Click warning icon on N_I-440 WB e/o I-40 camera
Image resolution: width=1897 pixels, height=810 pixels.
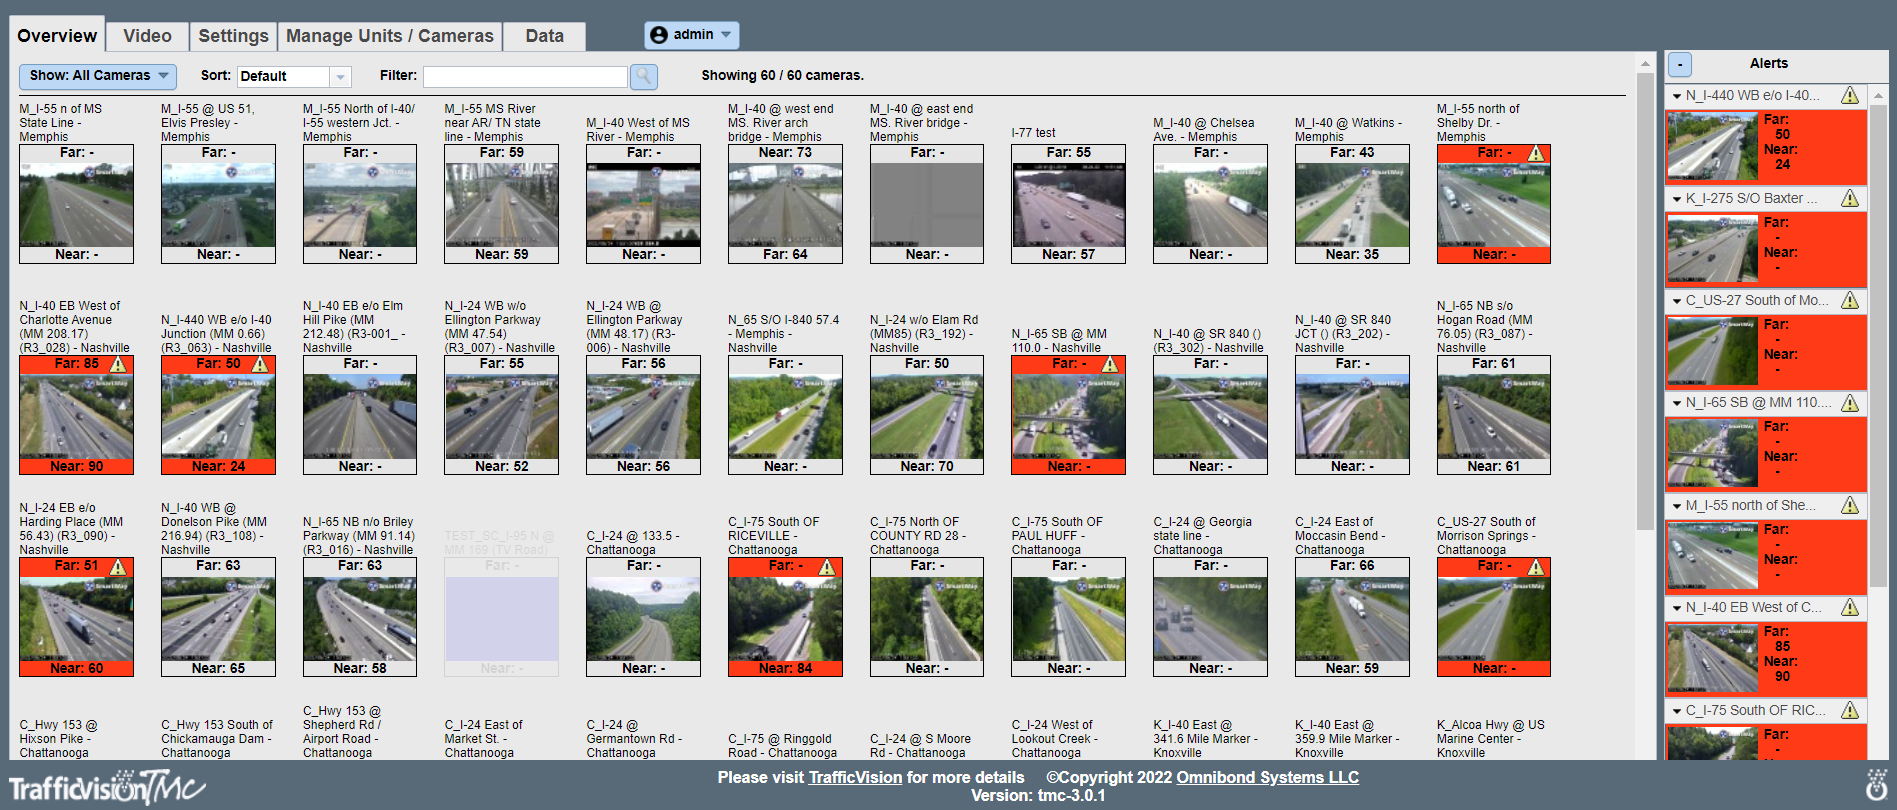coord(260,364)
